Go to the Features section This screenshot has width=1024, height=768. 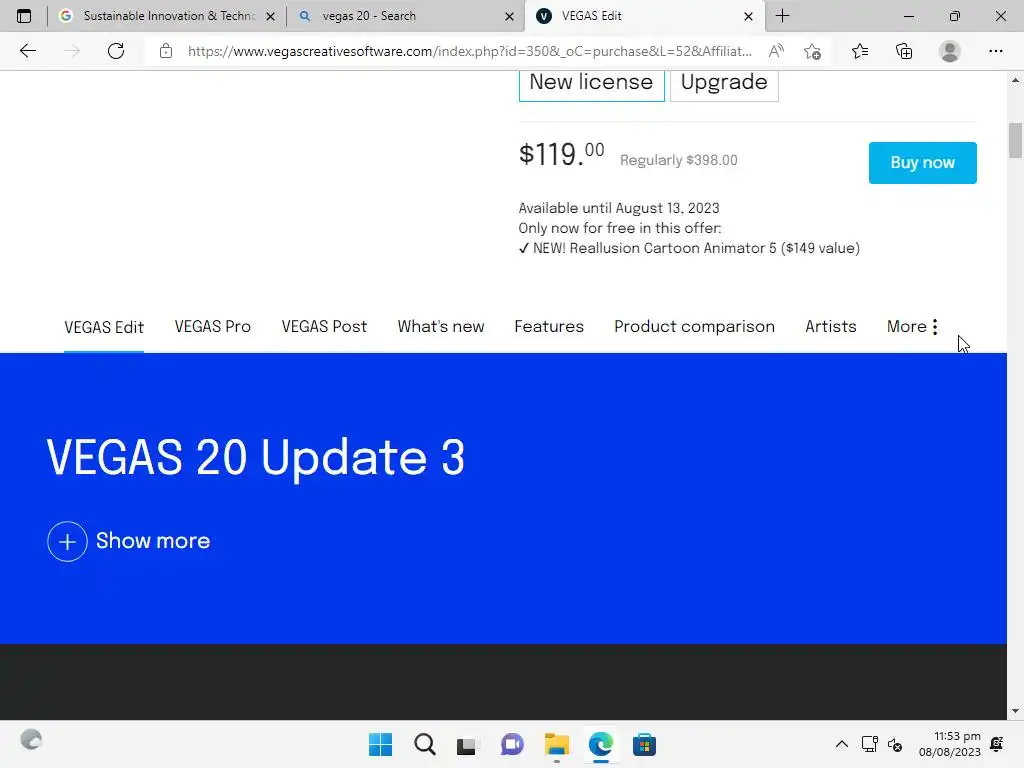click(x=549, y=327)
